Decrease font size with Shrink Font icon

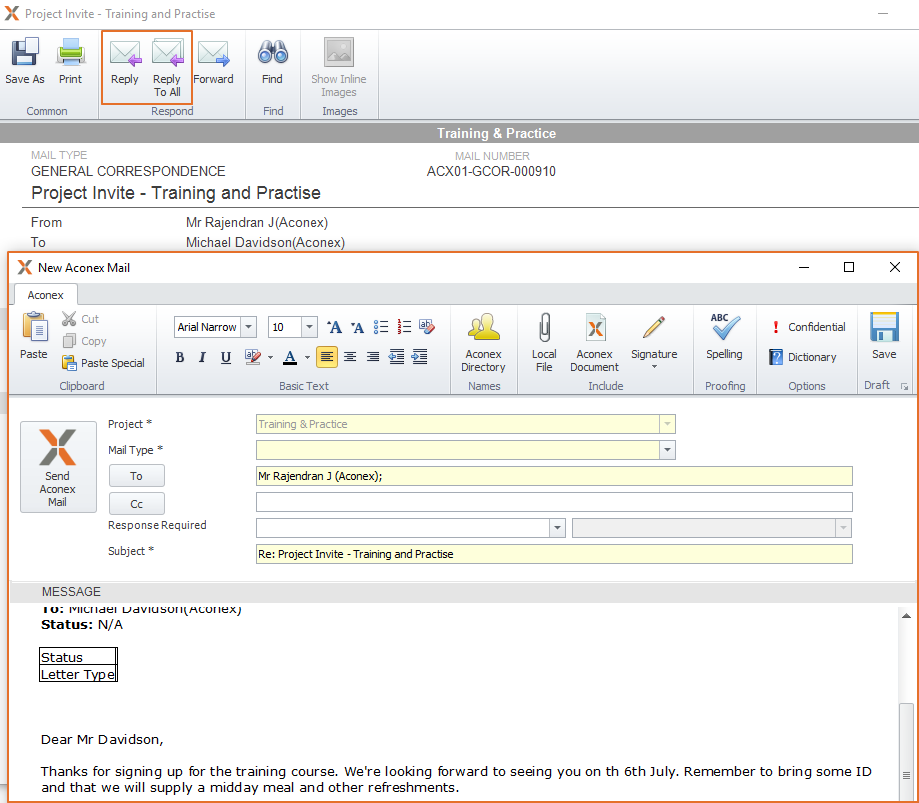point(357,327)
